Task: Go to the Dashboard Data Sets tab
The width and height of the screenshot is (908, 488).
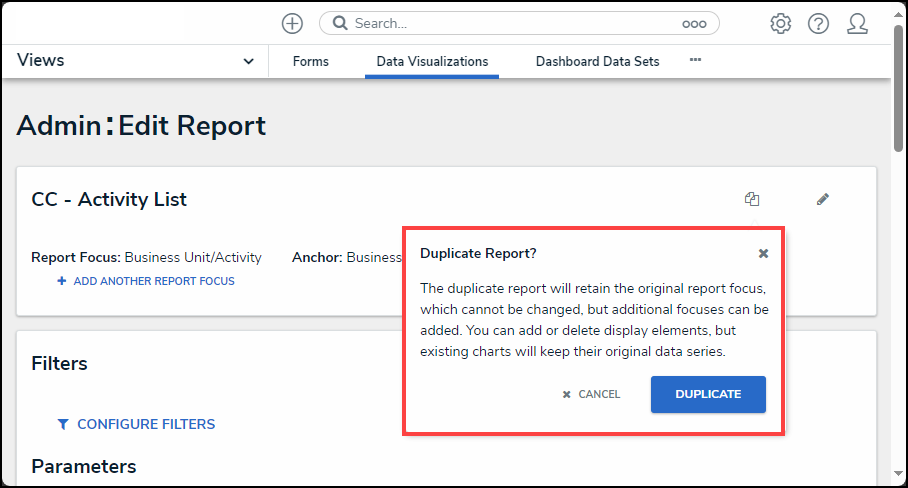Action: 597,61
